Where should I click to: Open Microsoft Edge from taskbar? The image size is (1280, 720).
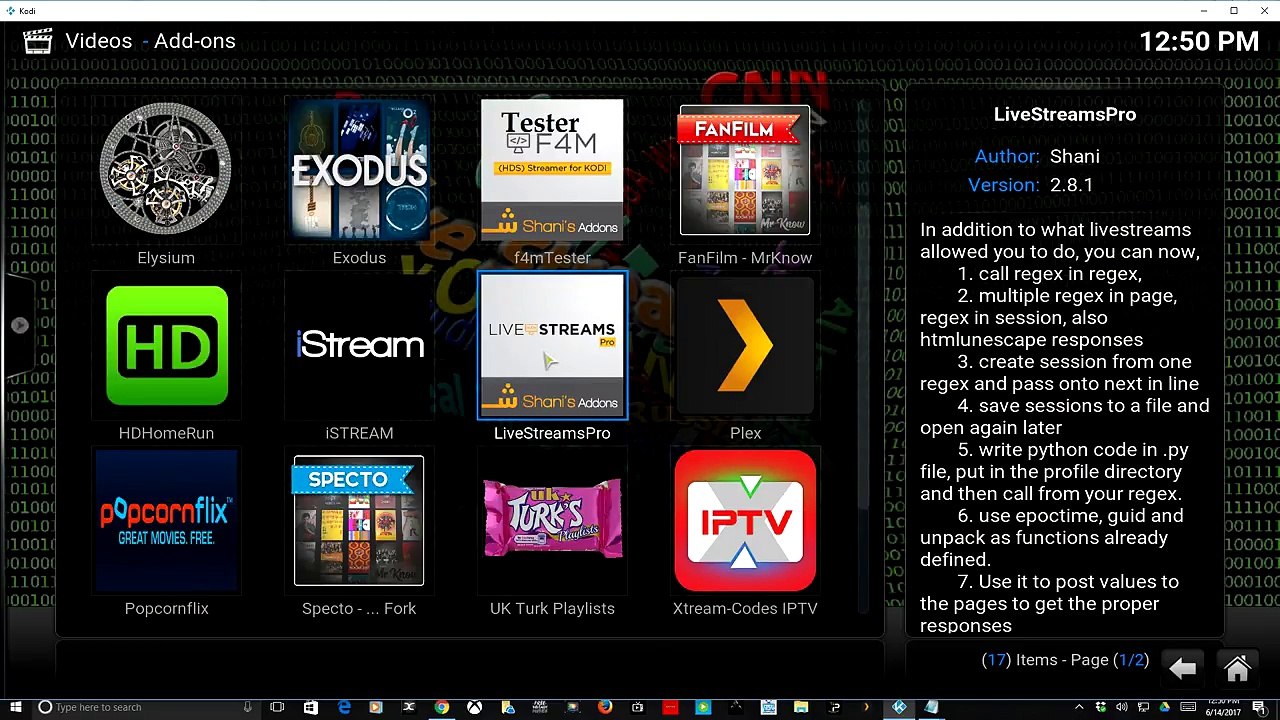point(344,707)
